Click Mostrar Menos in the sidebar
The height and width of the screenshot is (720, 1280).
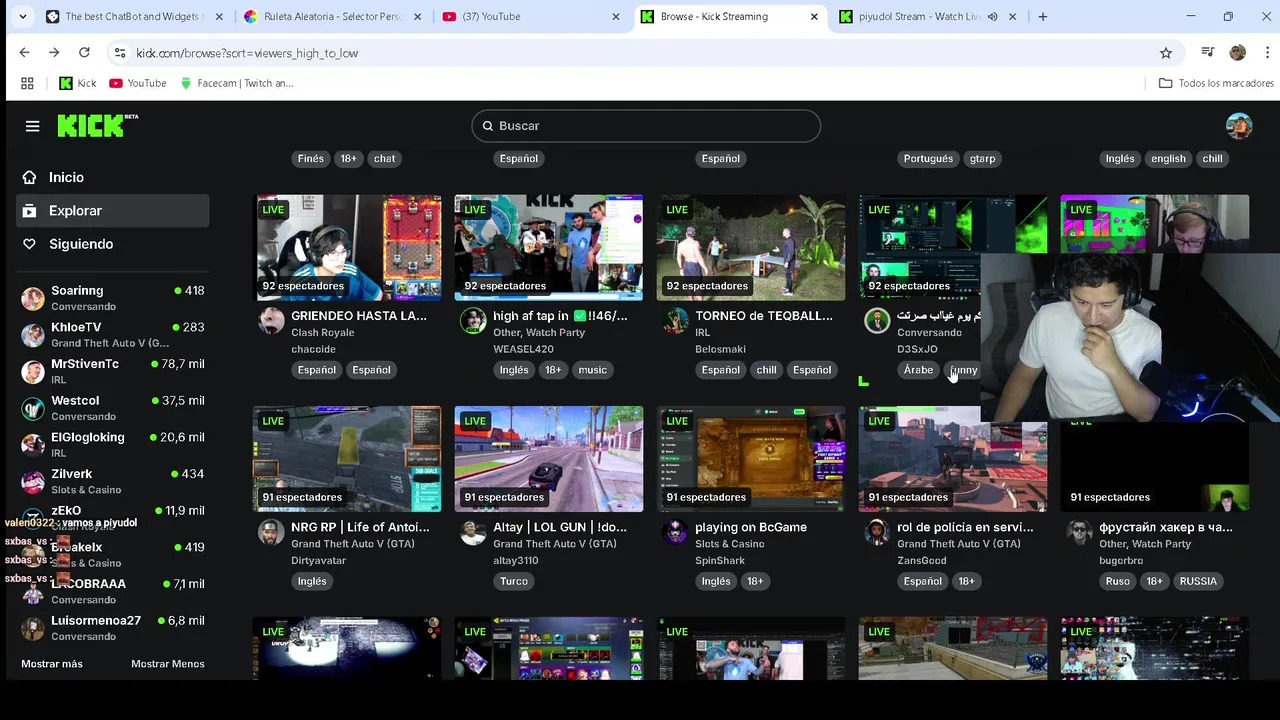click(168, 664)
